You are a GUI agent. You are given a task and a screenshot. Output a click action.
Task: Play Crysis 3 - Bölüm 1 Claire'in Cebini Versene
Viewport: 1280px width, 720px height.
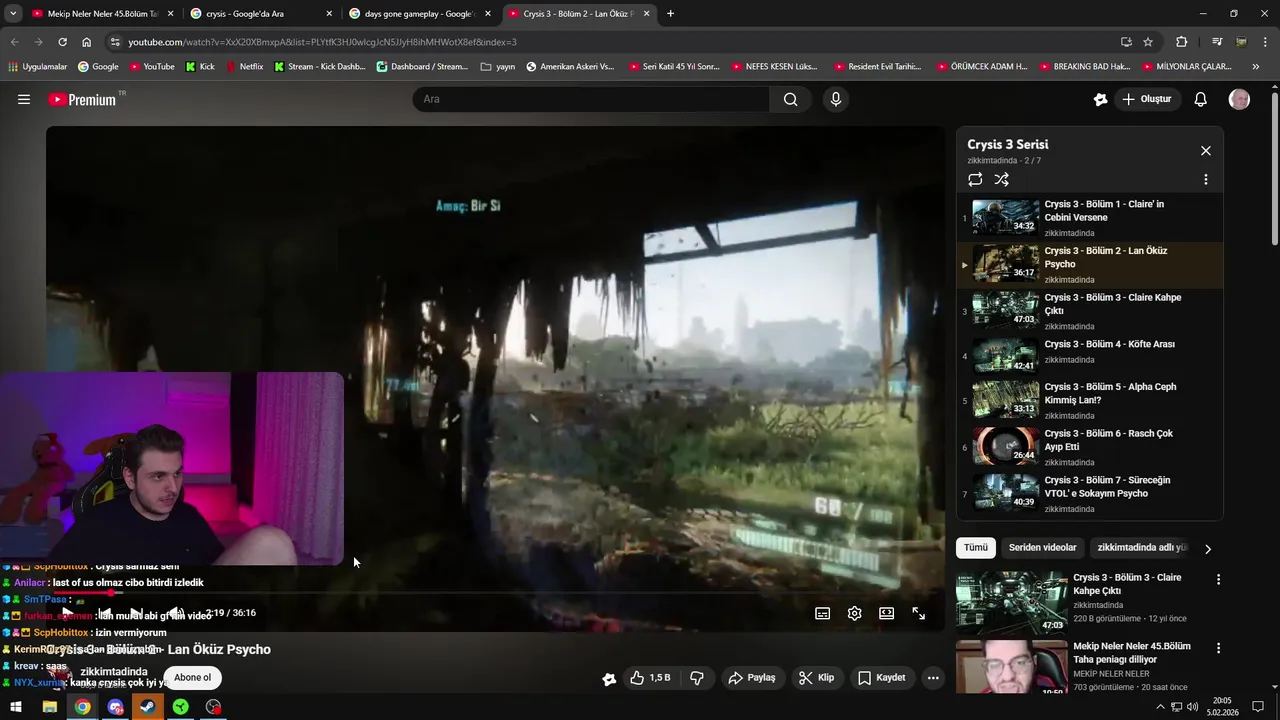point(1090,218)
